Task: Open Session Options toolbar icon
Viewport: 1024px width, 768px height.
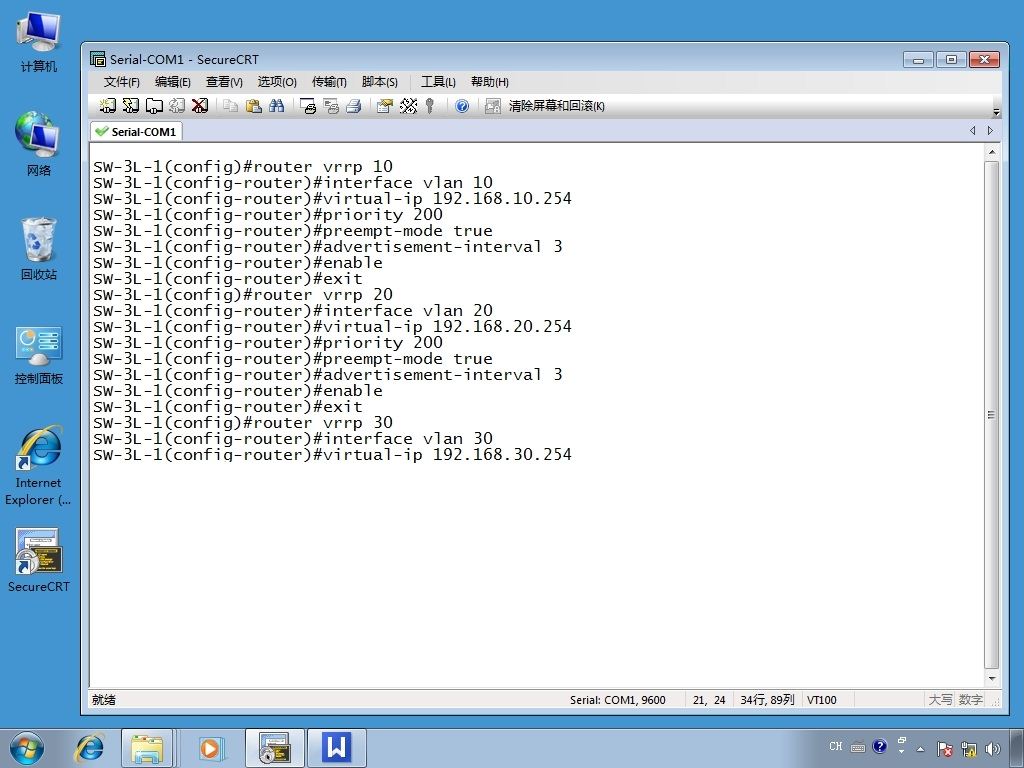Action: tap(385, 106)
